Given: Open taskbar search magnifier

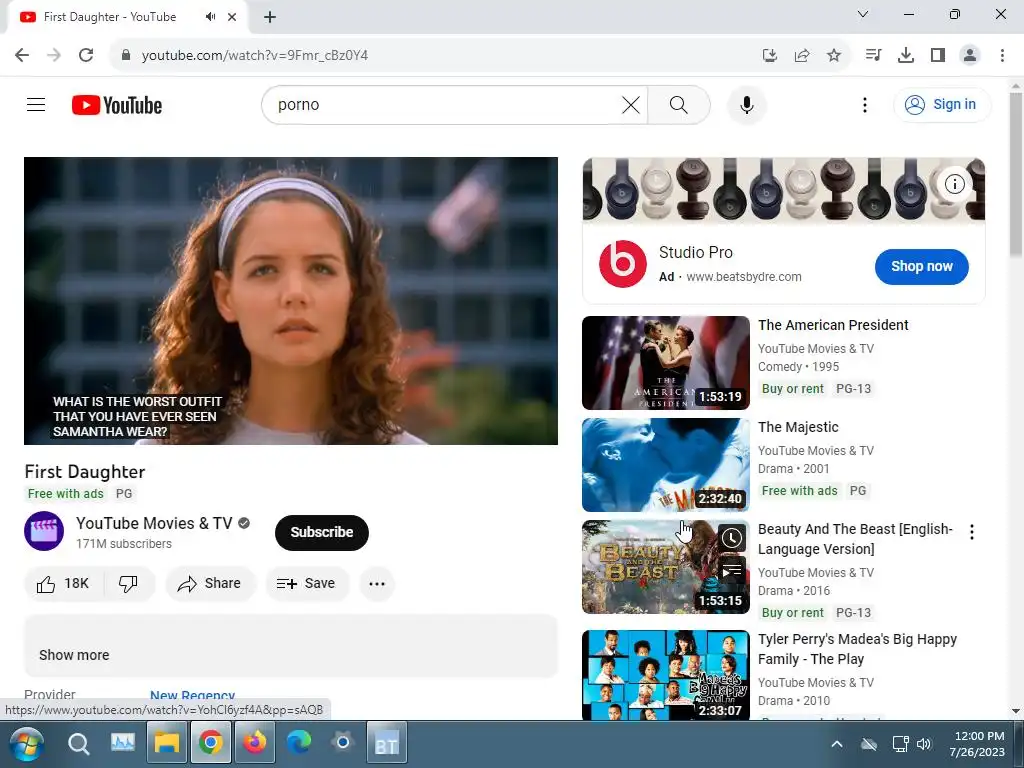Looking at the screenshot, I should pos(78,744).
